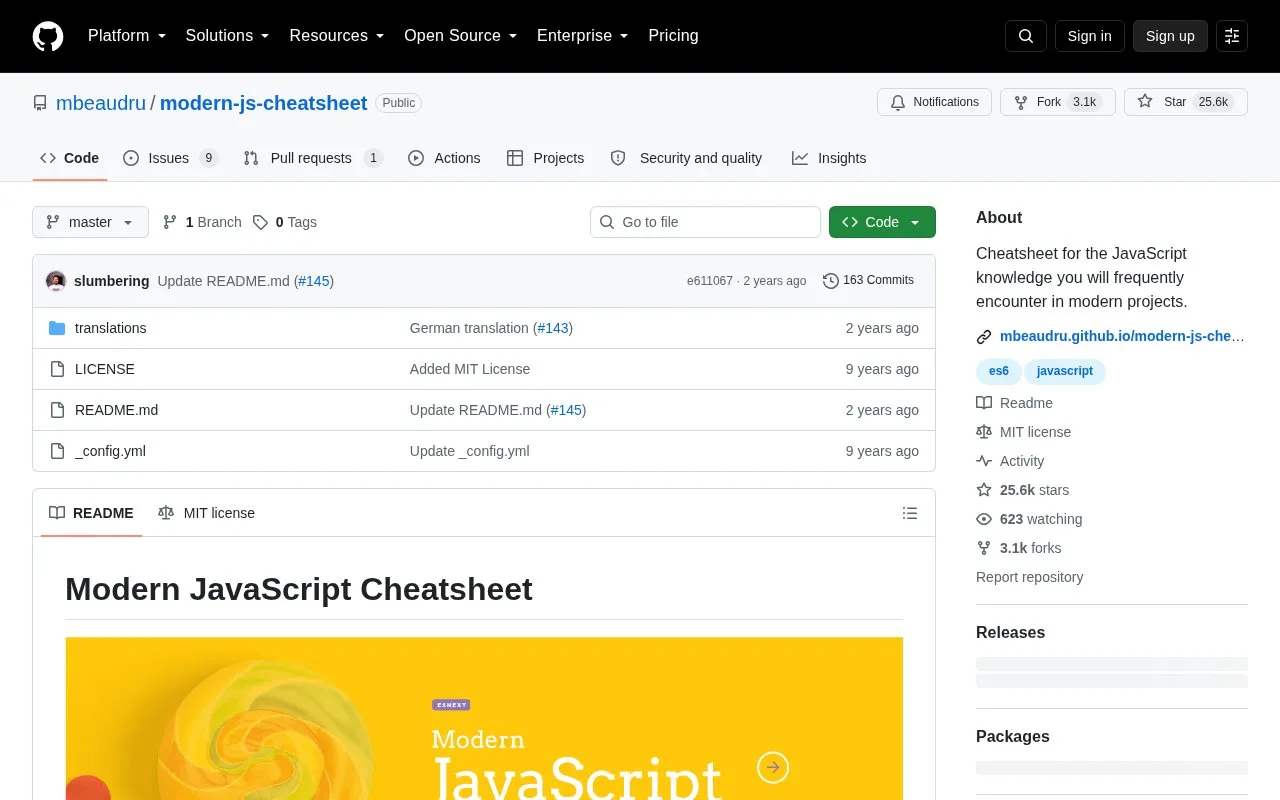The height and width of the screenshot is (800, 1280).
Task: Click the Notifications button
Action: 934,102
